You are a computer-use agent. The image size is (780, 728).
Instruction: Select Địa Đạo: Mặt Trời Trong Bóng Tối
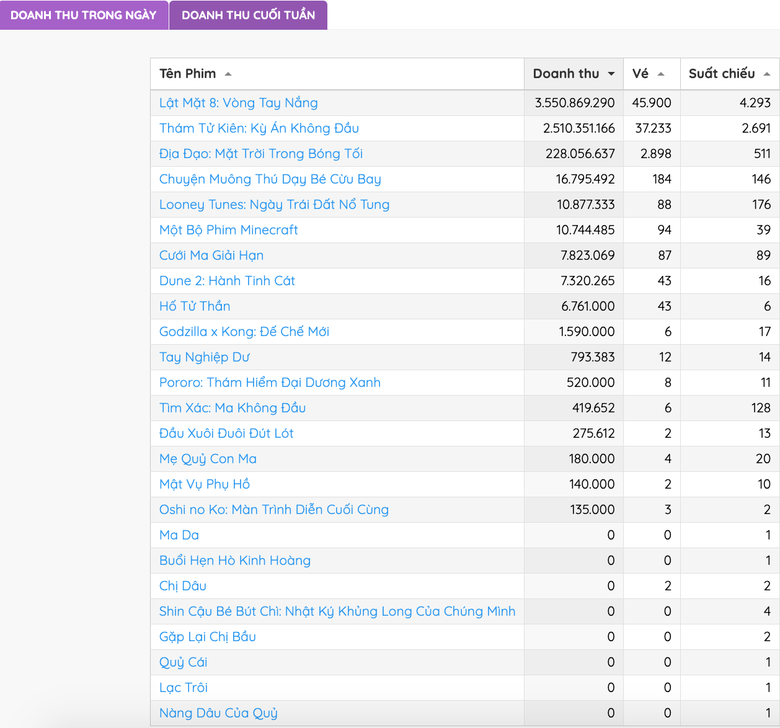pos(260,153)
